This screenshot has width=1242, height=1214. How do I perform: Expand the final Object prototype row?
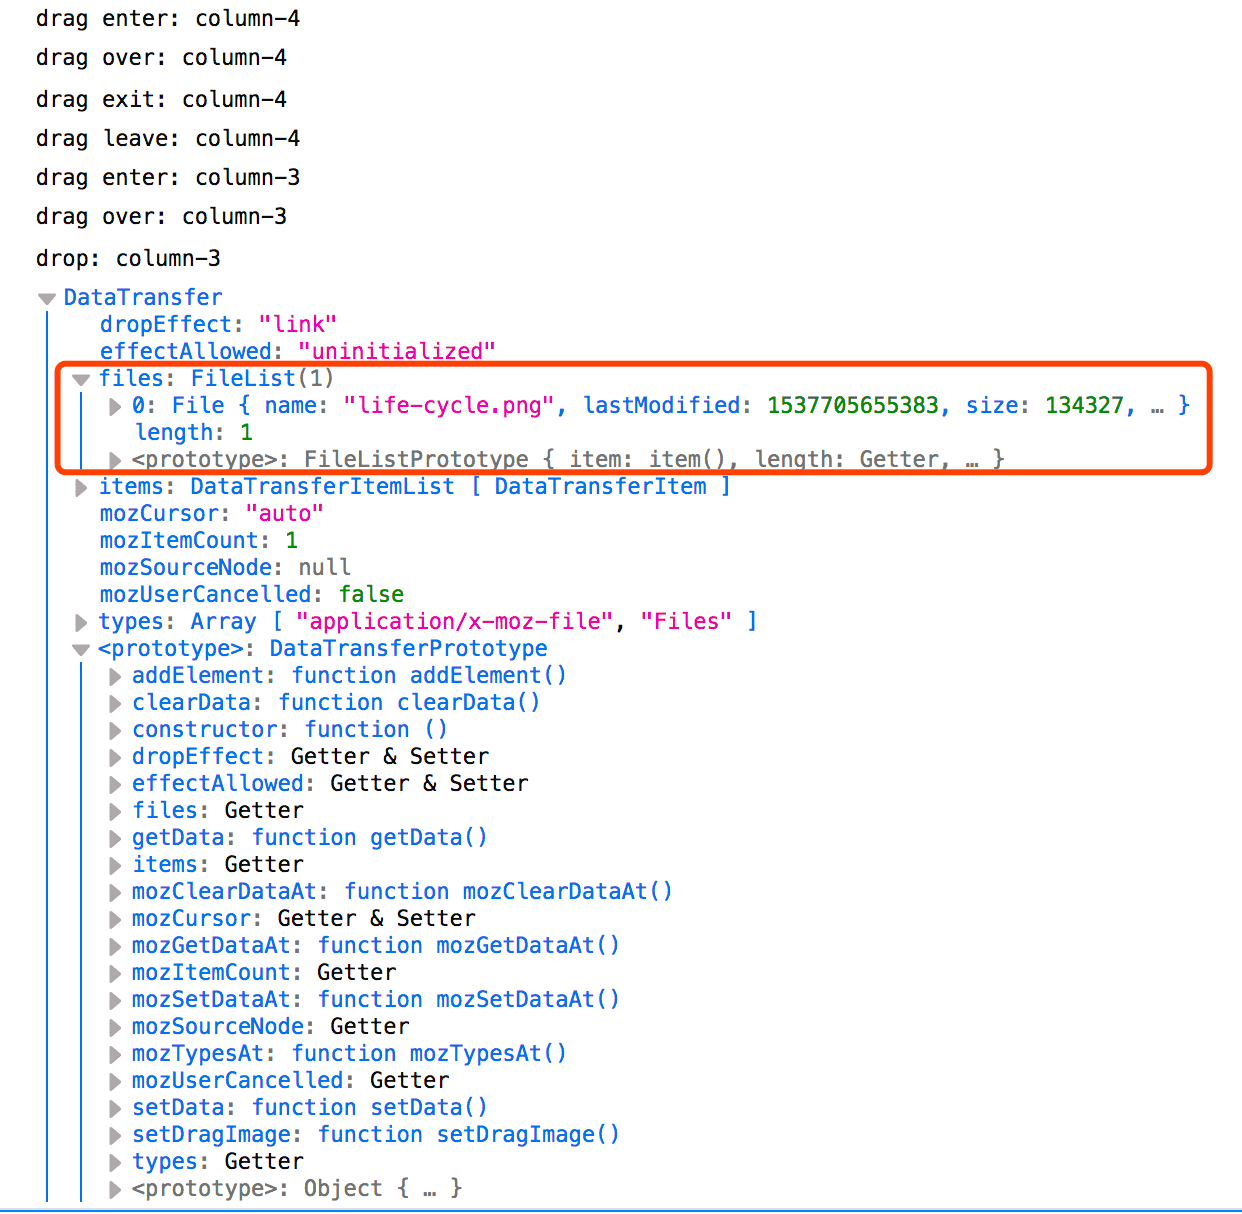(115, 1189)
